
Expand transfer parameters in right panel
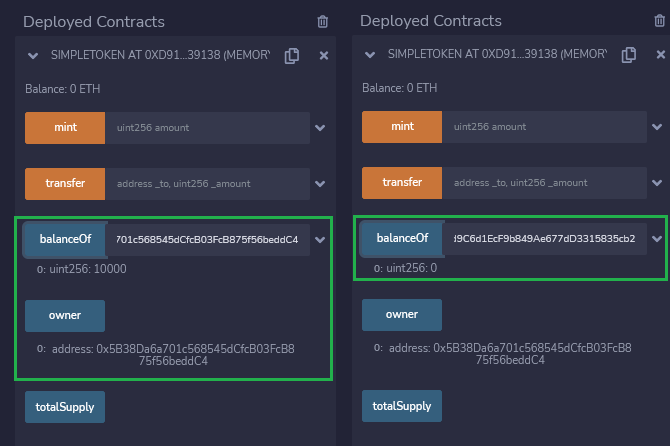point(657,183)
